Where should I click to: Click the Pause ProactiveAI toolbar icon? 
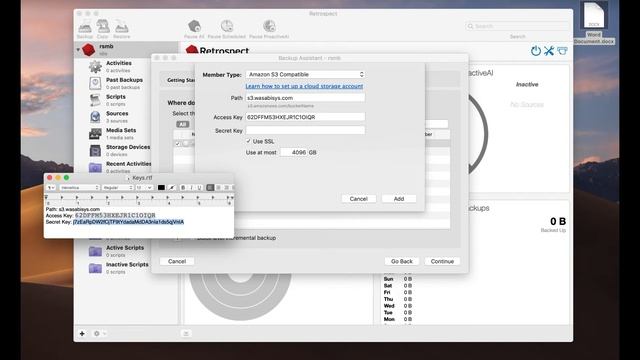[269, 26]
